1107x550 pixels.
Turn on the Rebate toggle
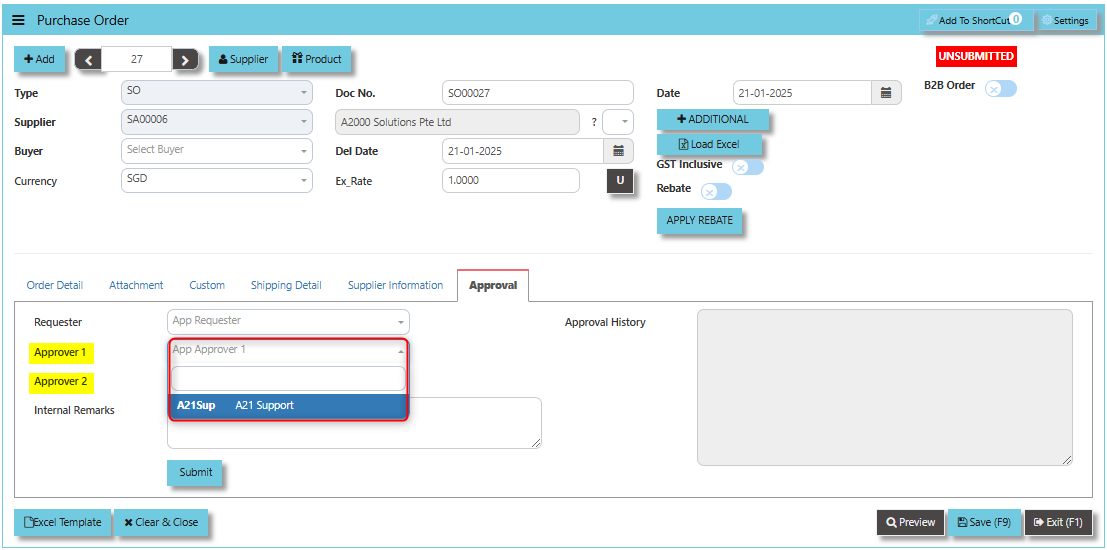pyautogui.click(x=716, y=191)
